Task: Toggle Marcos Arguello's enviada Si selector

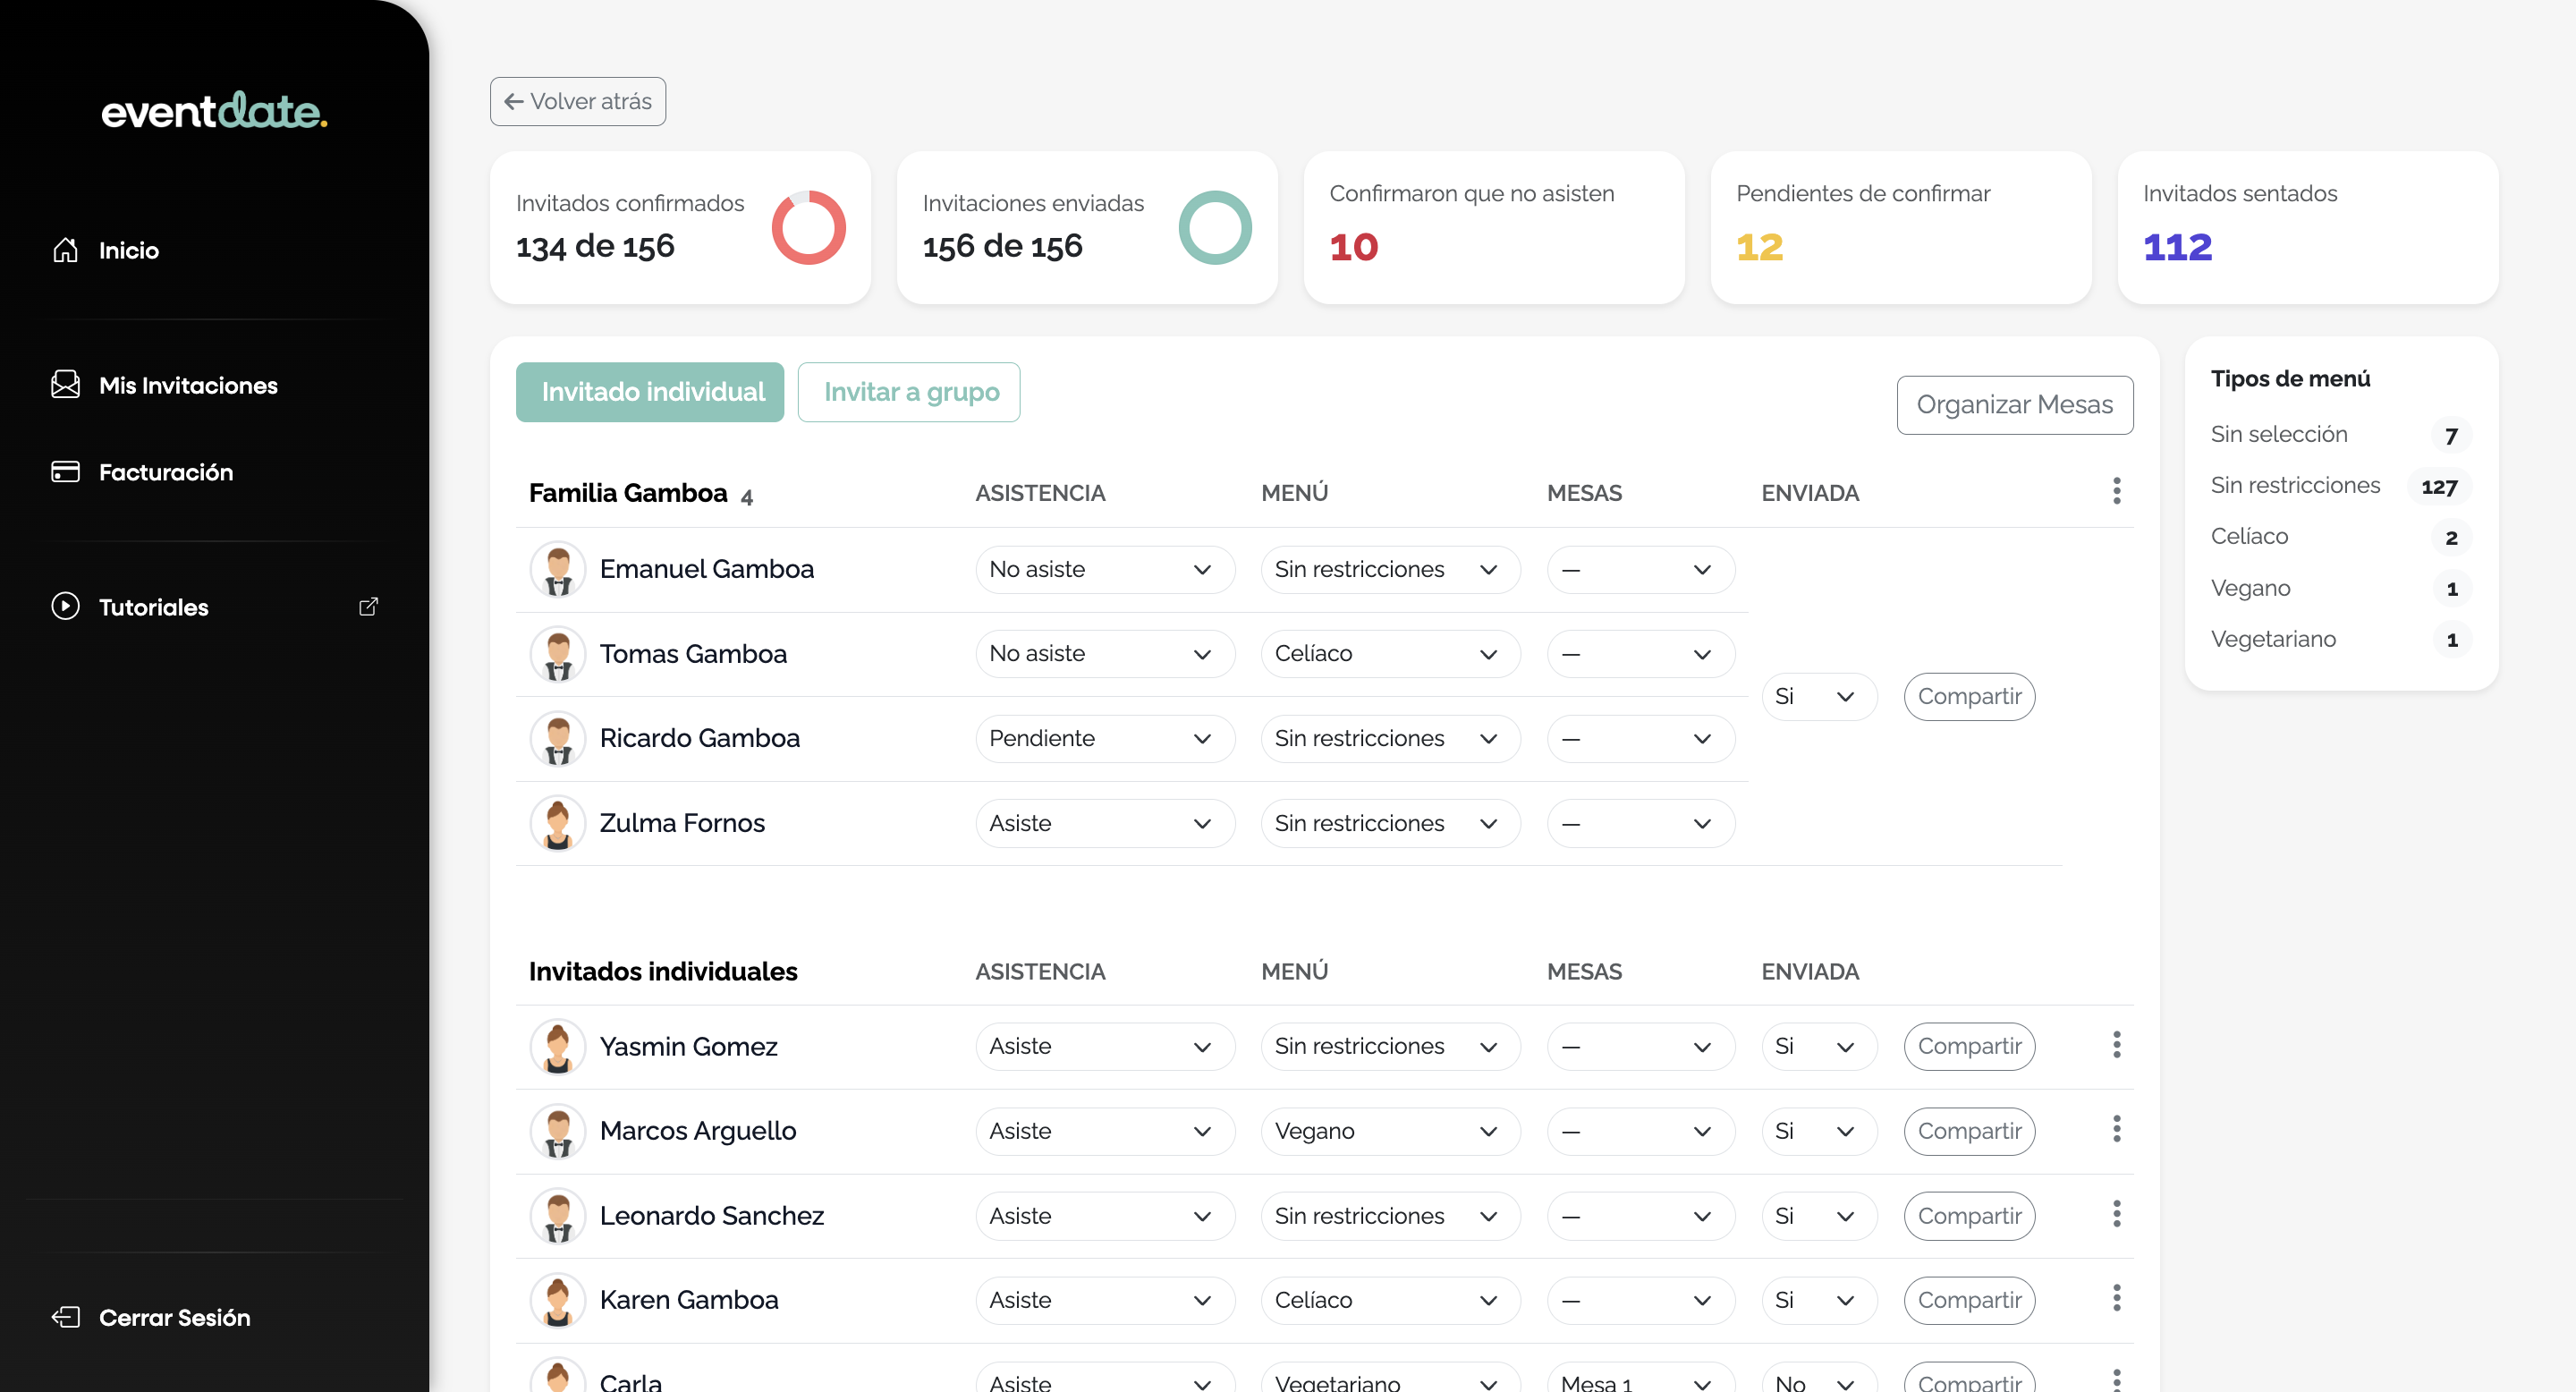Action: (1817, 1131)
